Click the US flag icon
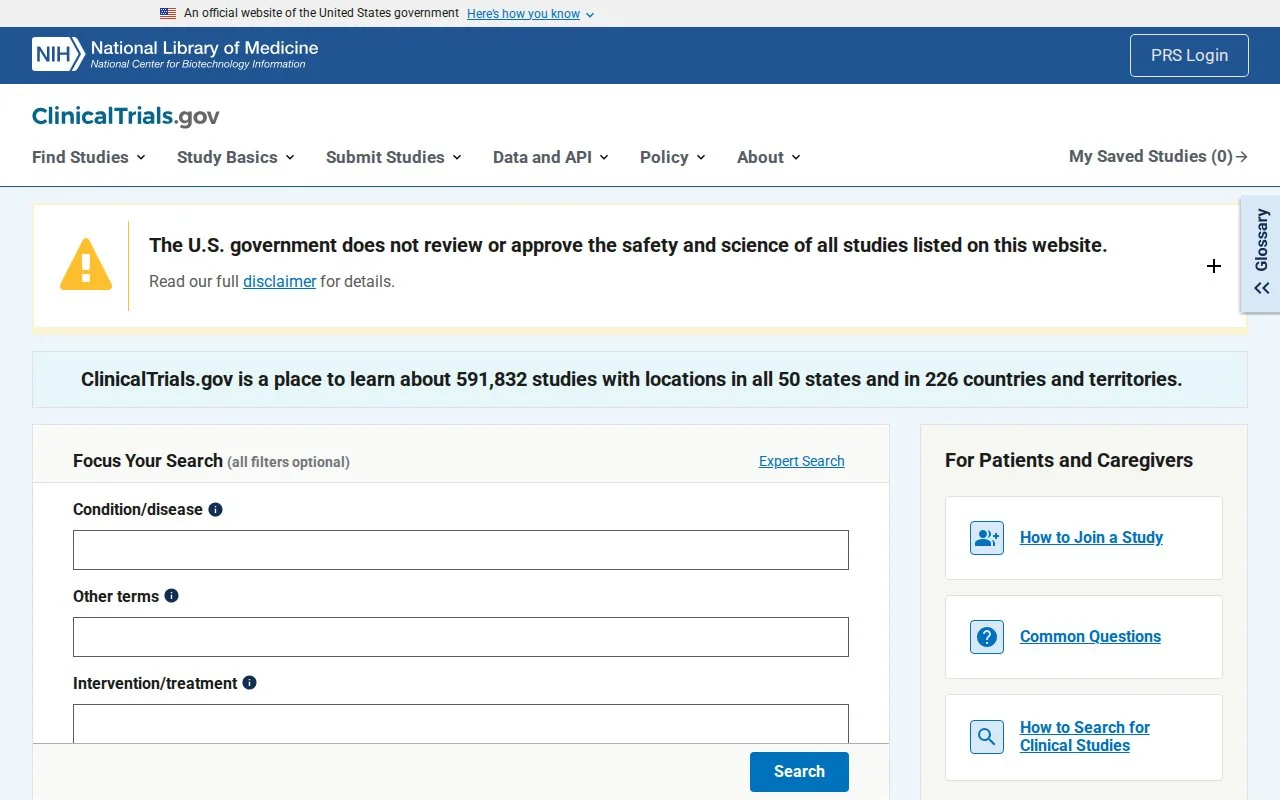The height and width of the screenshot is (800, 1280). (x=168, y=14)
